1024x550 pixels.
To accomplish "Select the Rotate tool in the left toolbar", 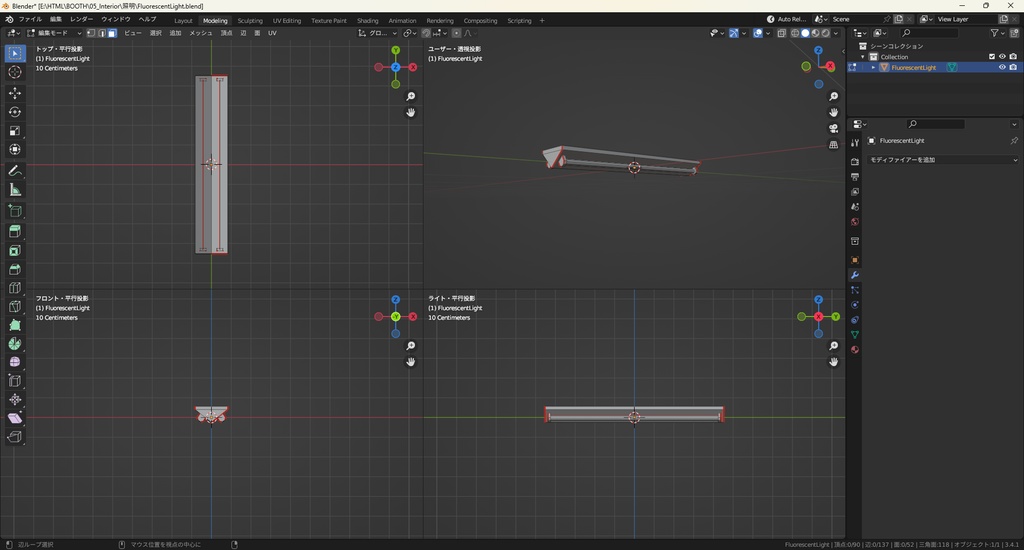I will tap(15, 111).
